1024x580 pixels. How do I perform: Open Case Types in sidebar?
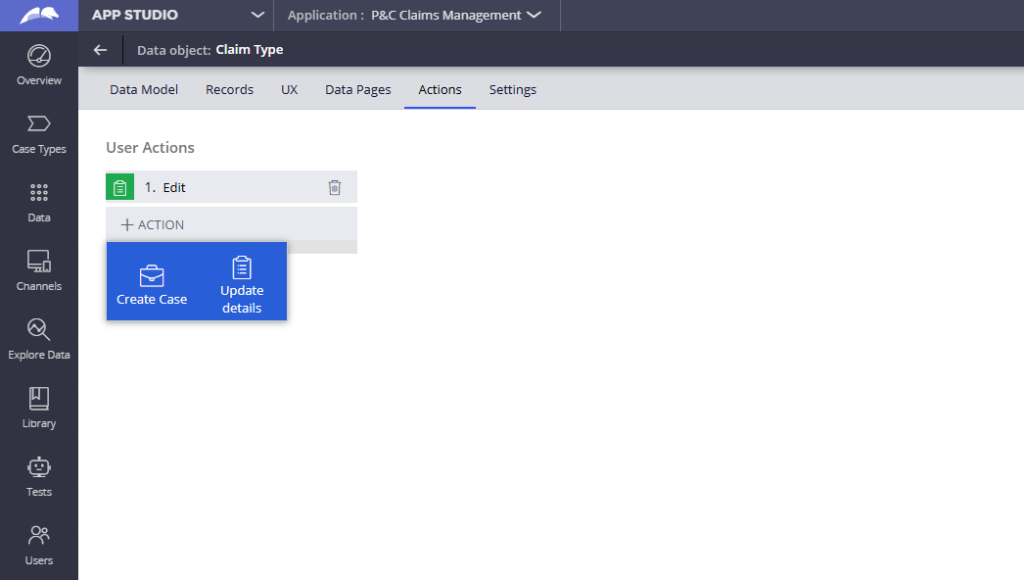click(x=39, y=135)
